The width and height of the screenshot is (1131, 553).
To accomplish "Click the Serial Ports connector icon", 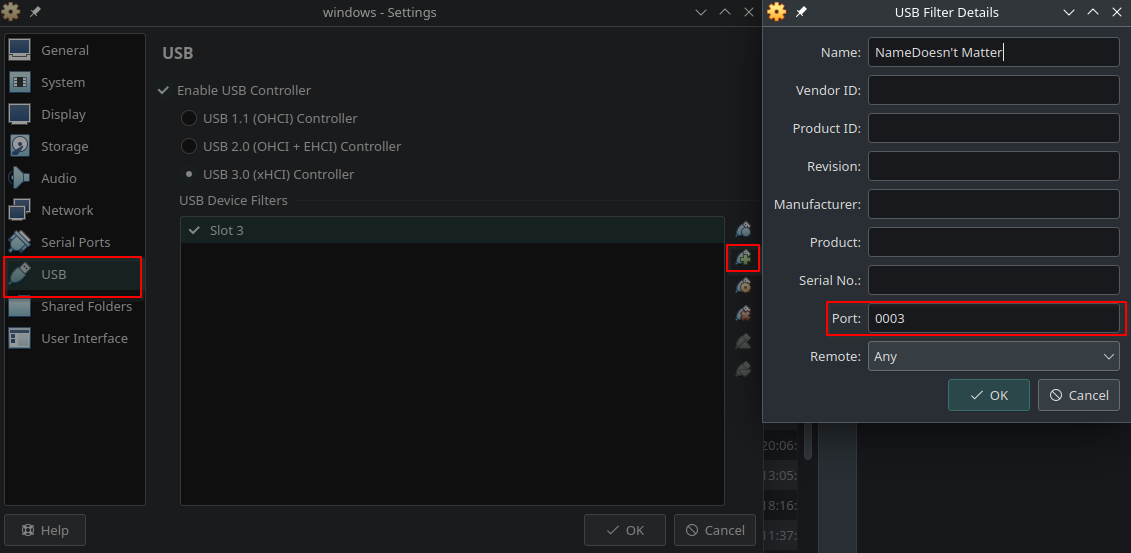I will (x=19, y=242).
